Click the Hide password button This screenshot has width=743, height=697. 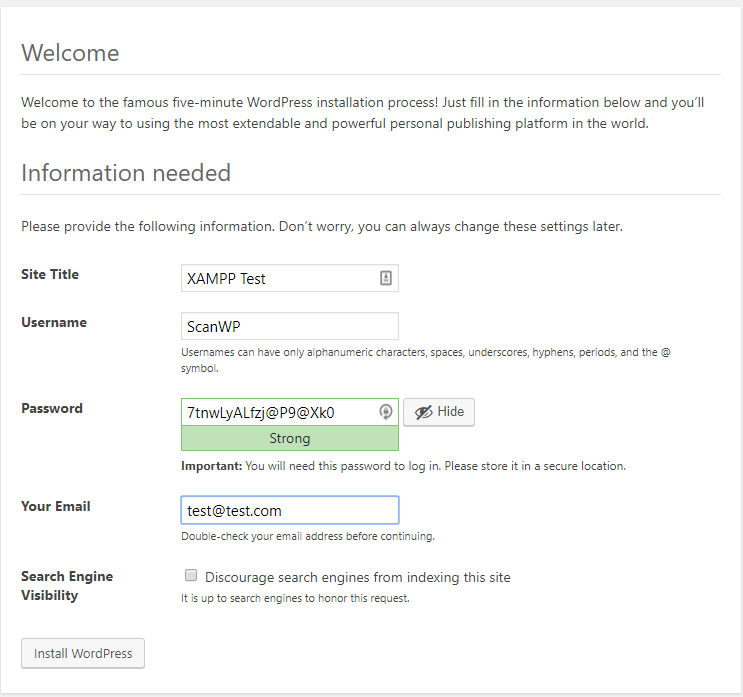coord(439,412)
